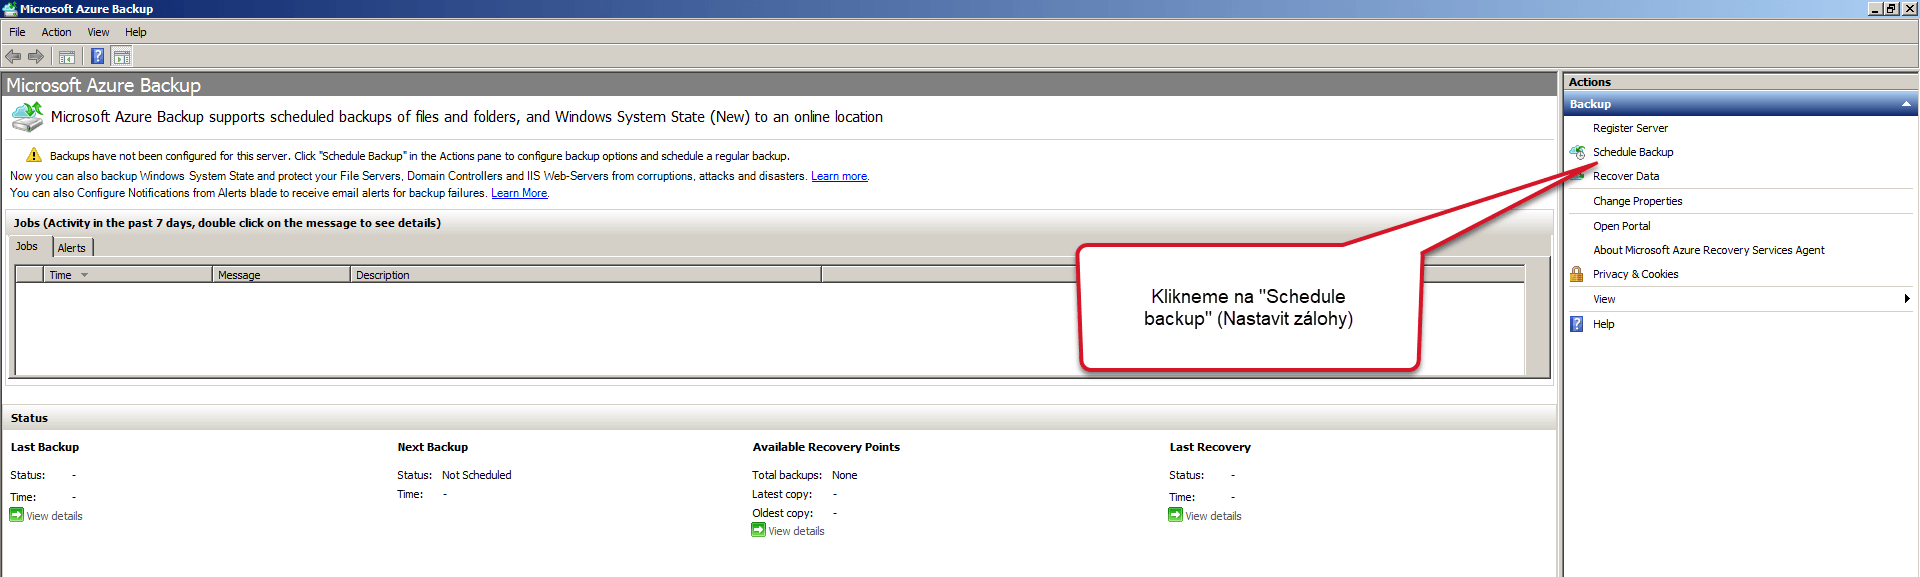Screen dimensions: 1920x577
Task: Open About Microsoft Azure Recovery Services Agent
Action: [1709, 250]
